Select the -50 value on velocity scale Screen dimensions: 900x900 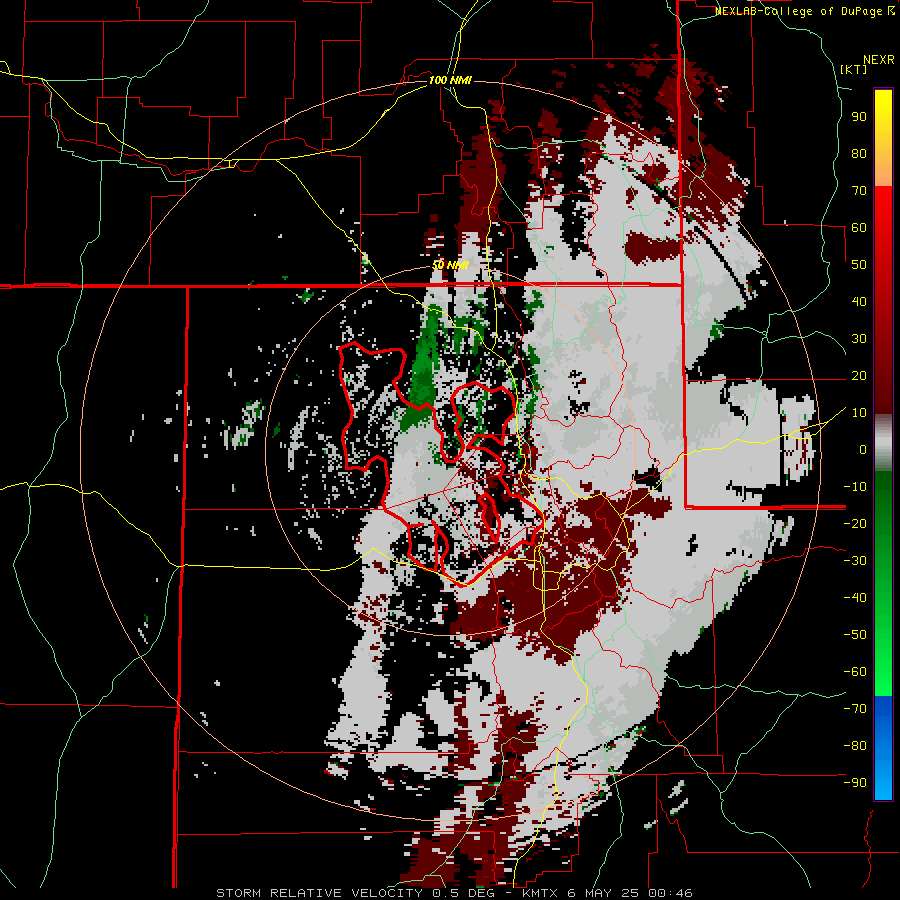point(855,635)
